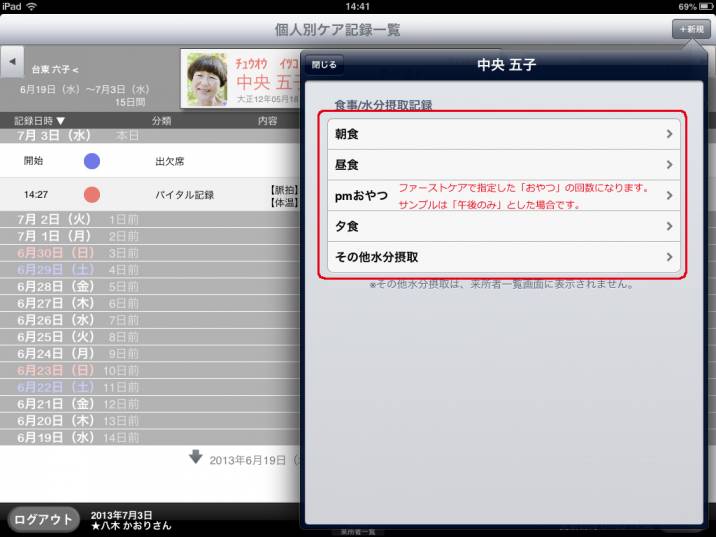Sort by 記録日時 column header
Viewport: 716px width, 537px height.
[40, 121]
